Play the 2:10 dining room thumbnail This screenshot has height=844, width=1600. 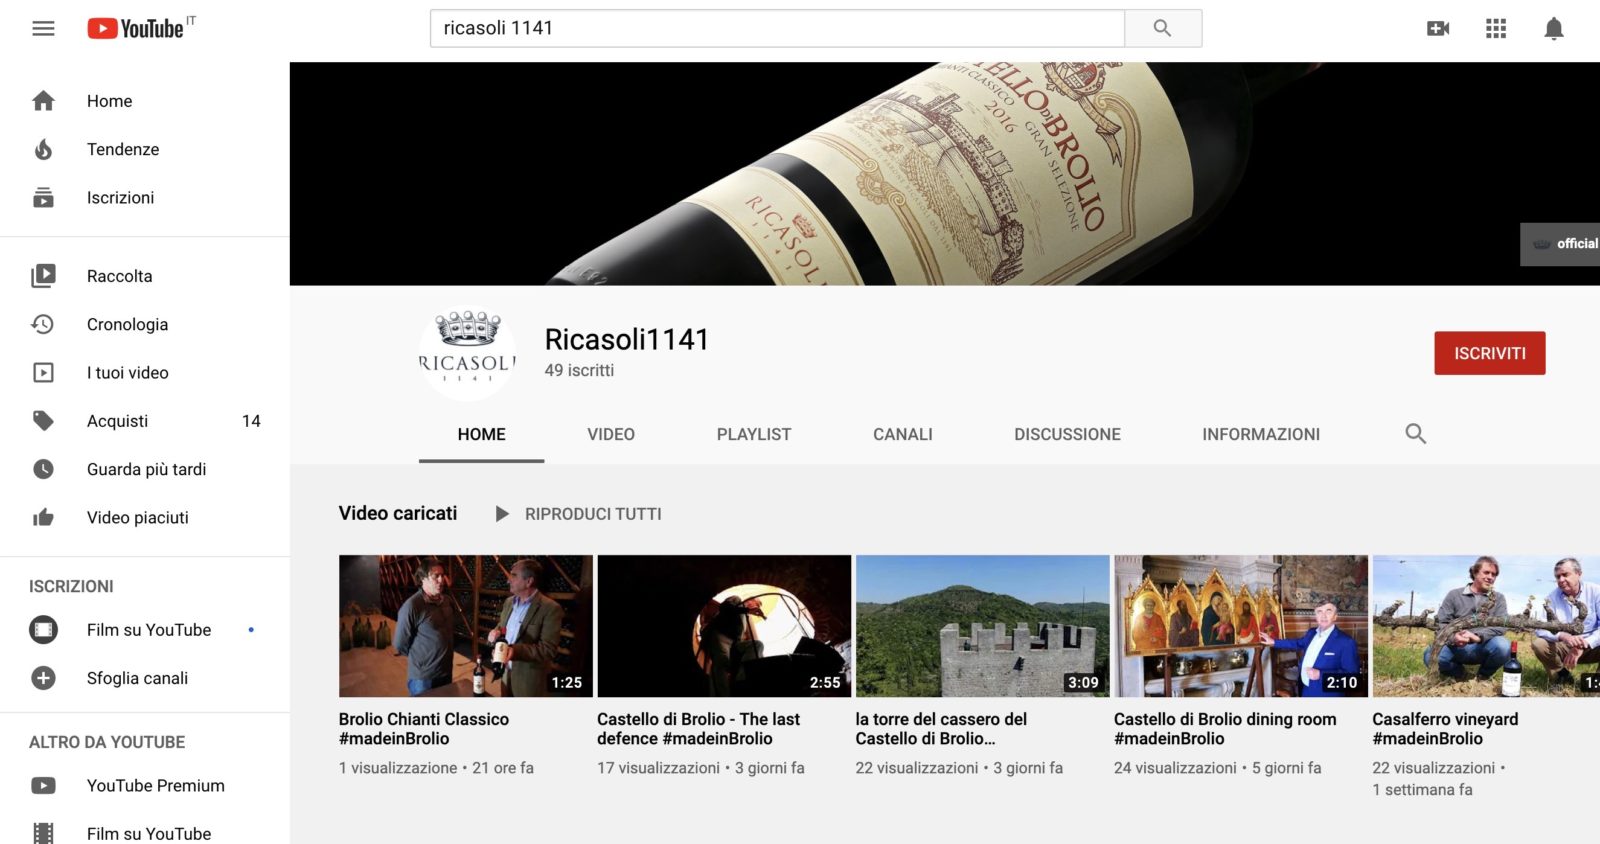point(1241,626)
